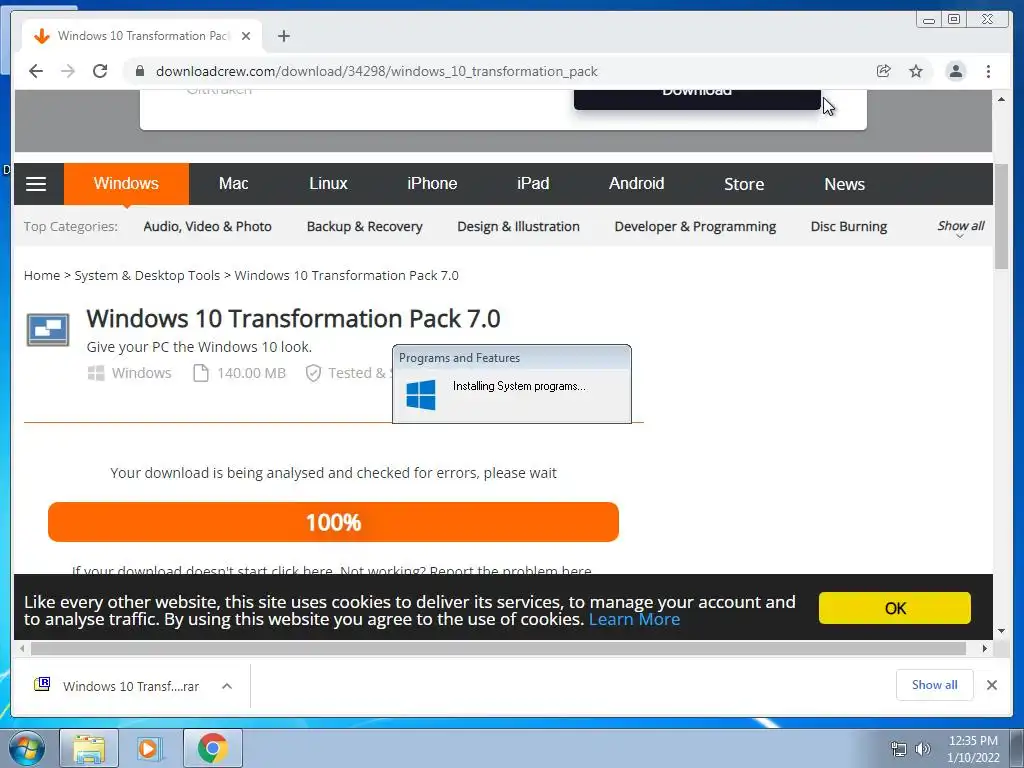
Task: Open the News tab in site navigation
Action: coord(844,184)
